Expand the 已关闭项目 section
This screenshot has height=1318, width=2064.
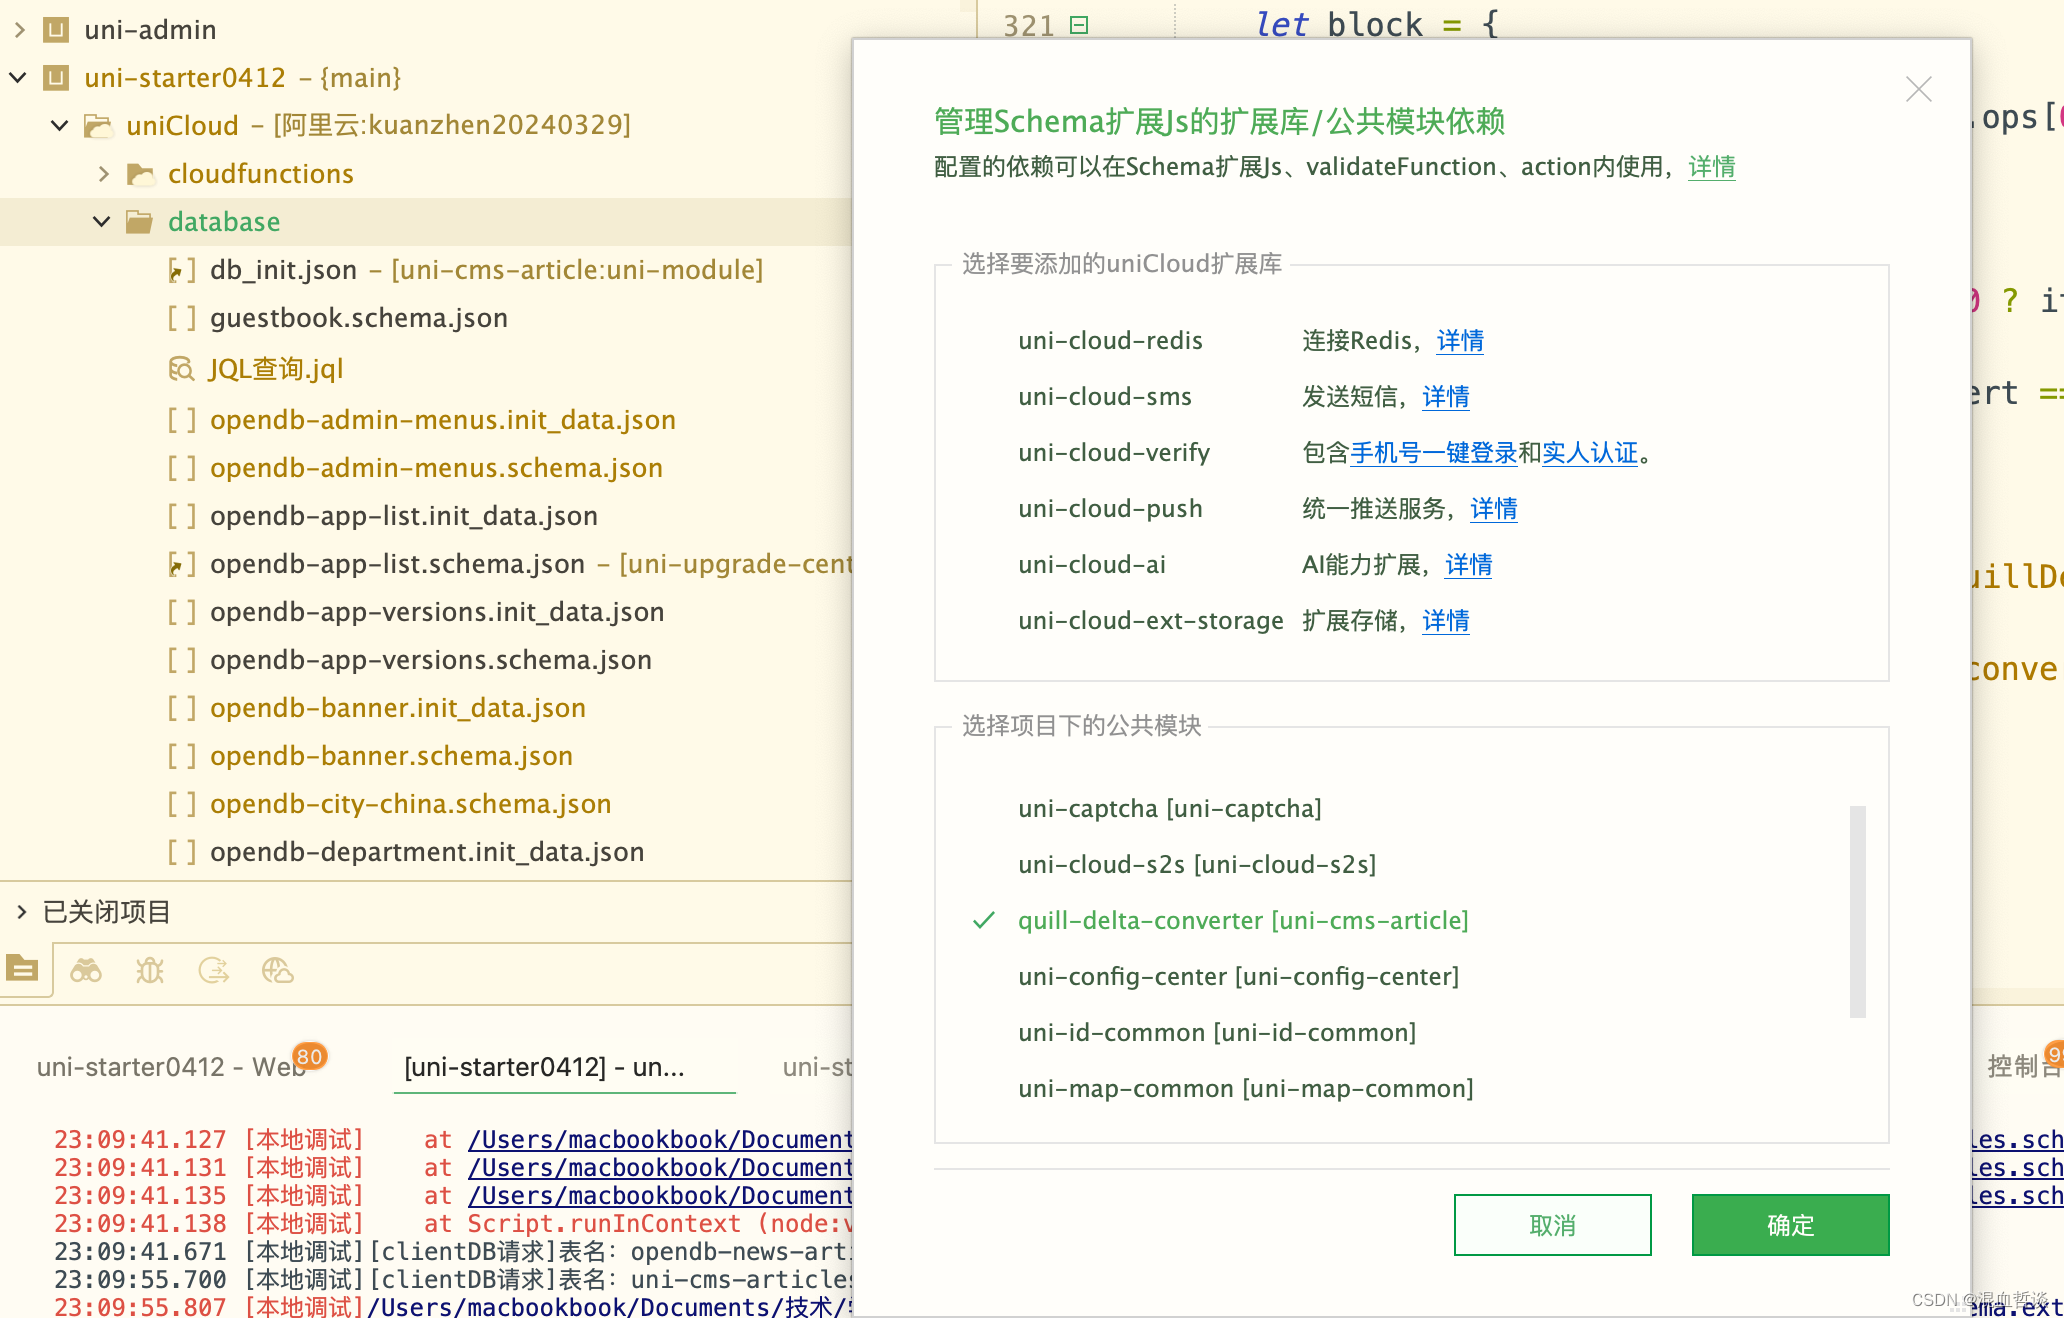click(x=21, y=911)
